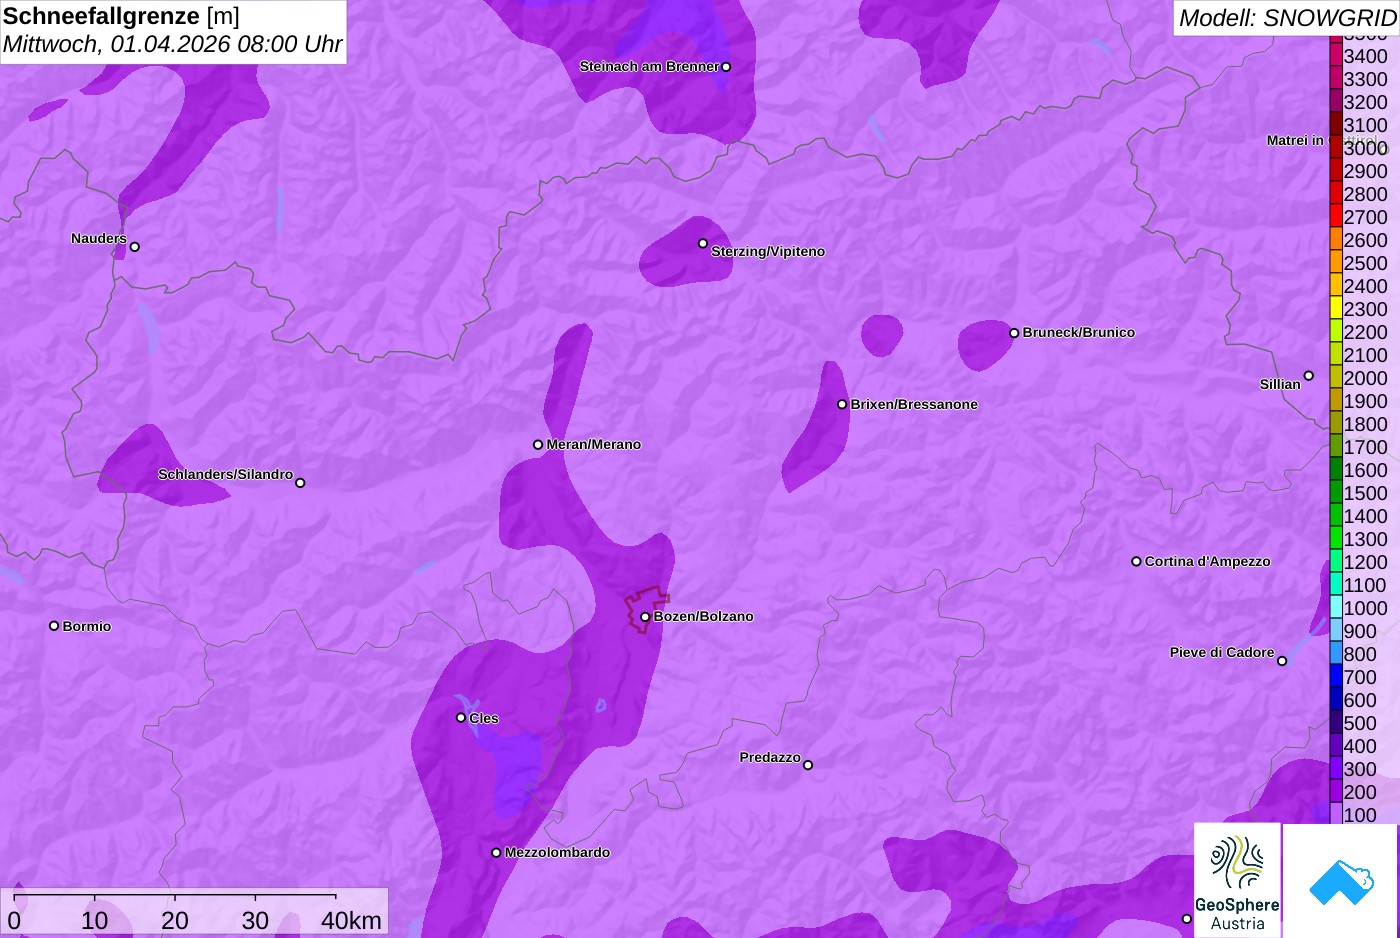
Task: Select the 1500 m green legend swatch
Action: click(1336, 492)
